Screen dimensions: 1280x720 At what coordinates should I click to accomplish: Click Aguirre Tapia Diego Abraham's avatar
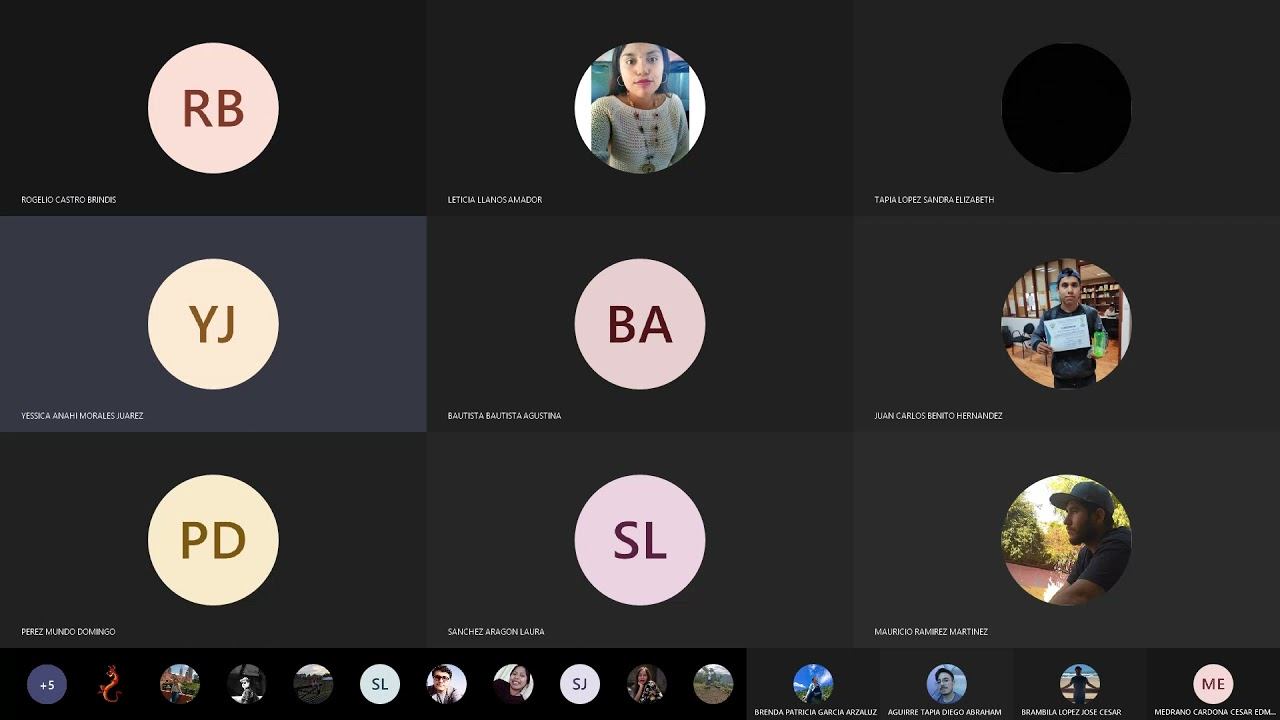[946, 684]
